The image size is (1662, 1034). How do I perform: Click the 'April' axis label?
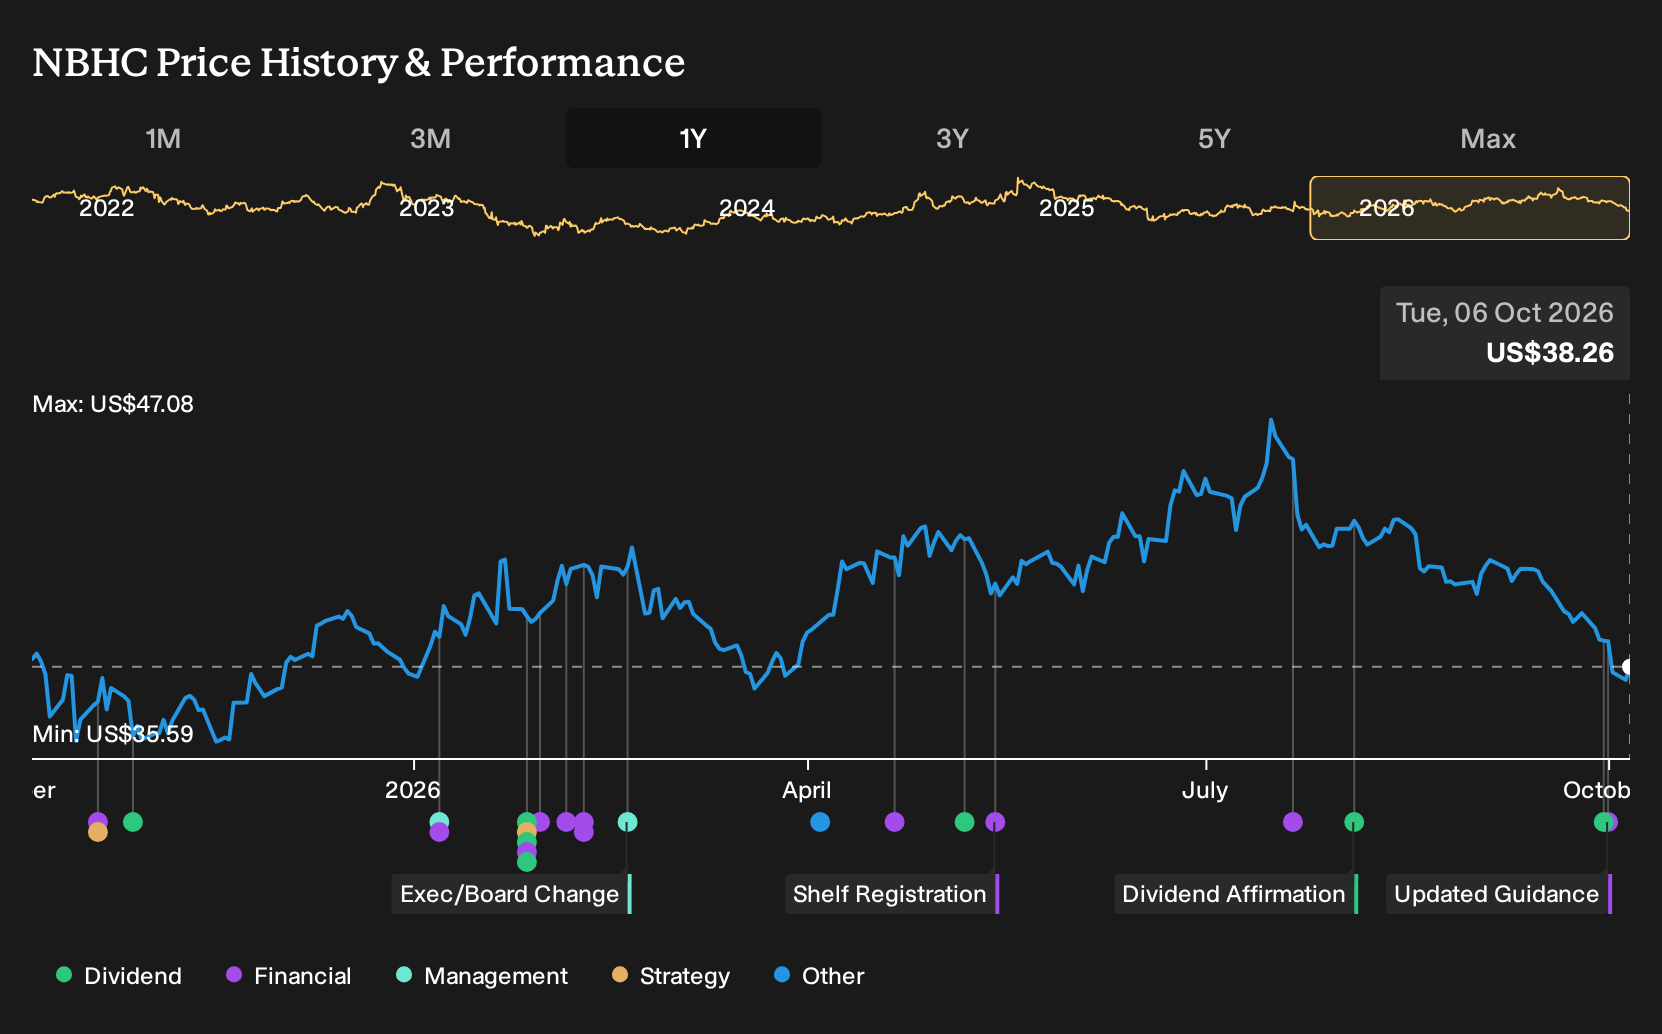(x=807, y=790)
